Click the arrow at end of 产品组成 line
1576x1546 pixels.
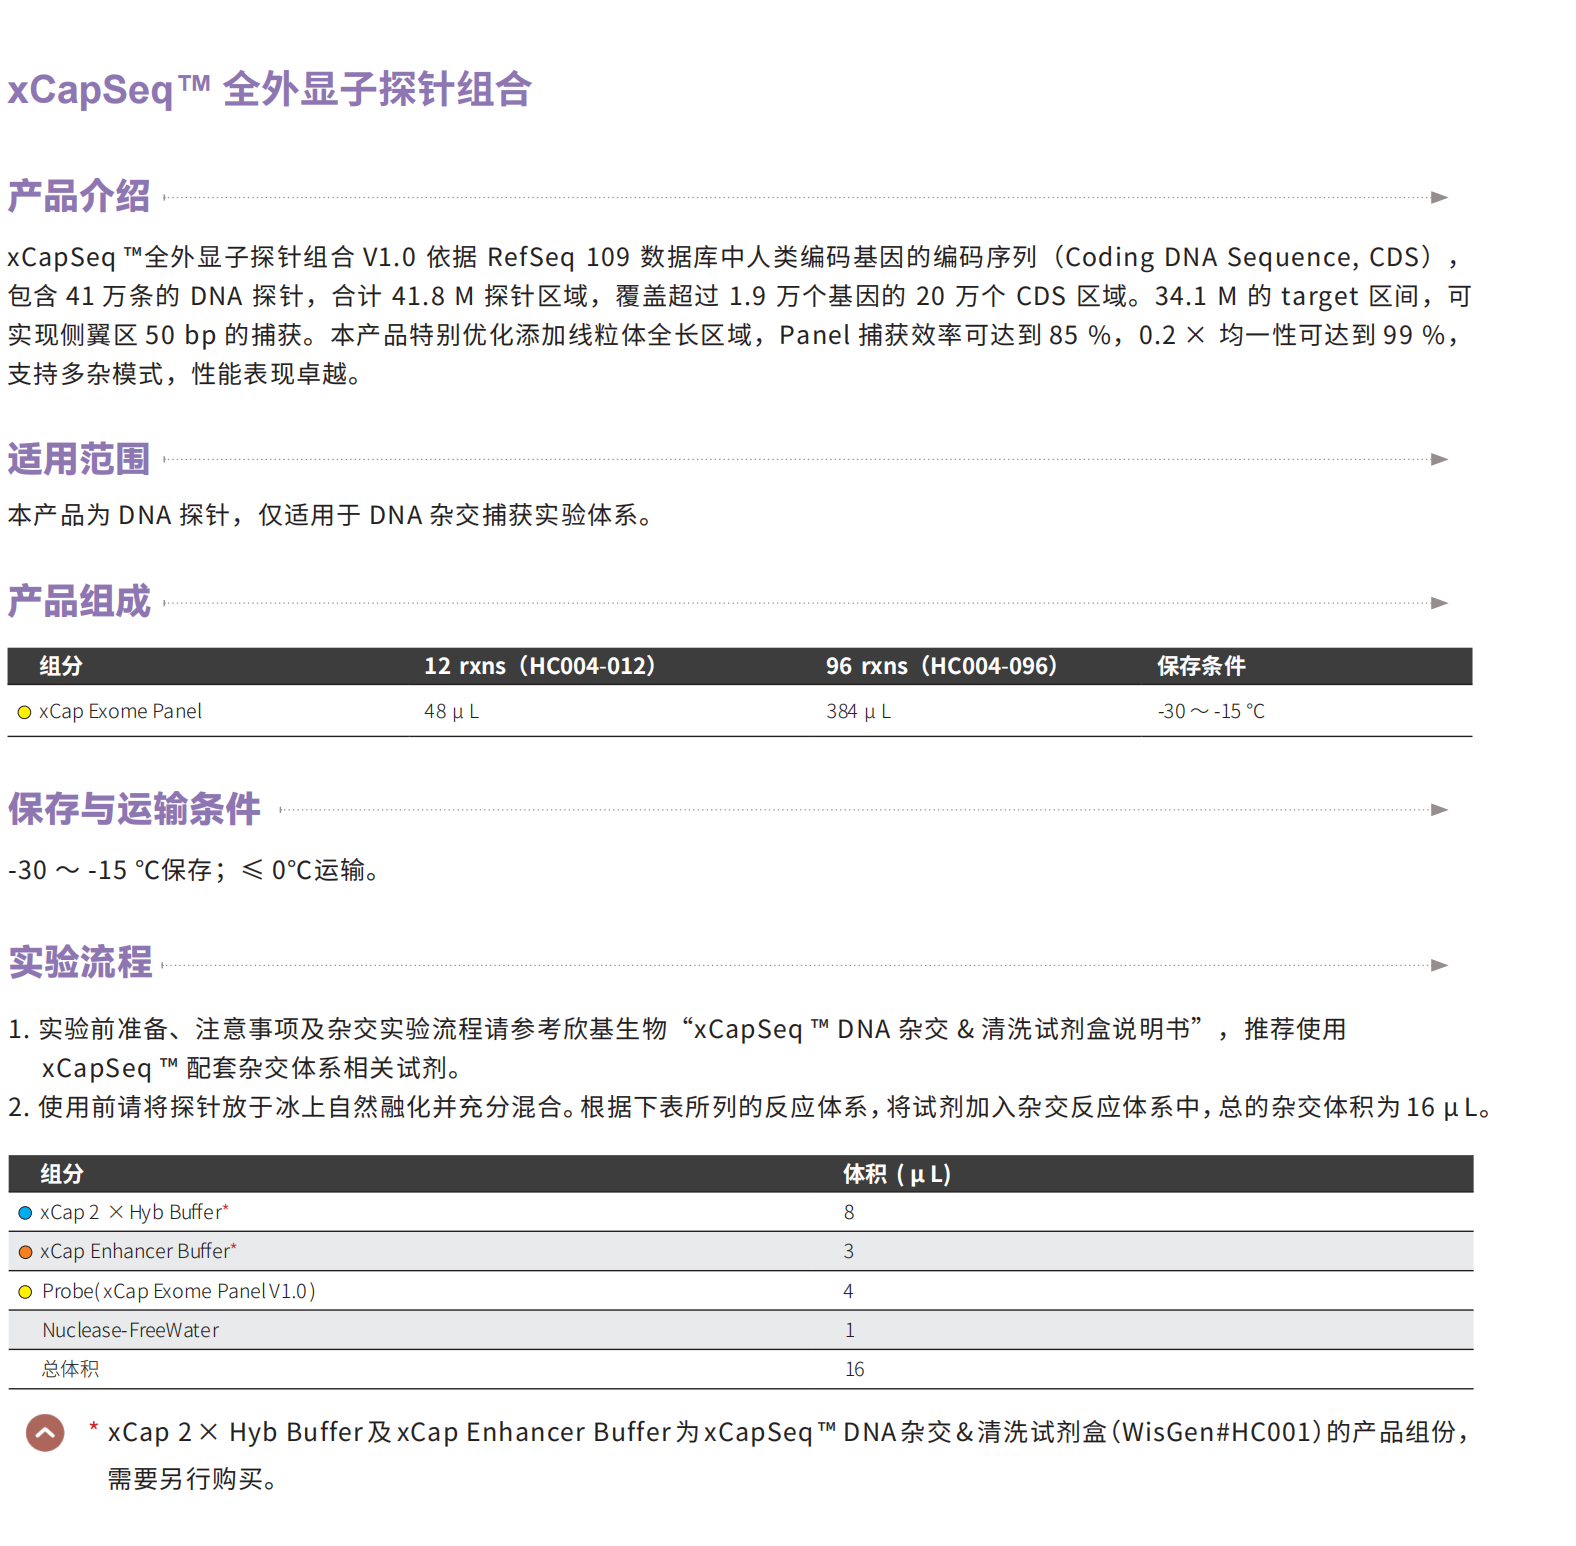click(x=1440, y=603)
